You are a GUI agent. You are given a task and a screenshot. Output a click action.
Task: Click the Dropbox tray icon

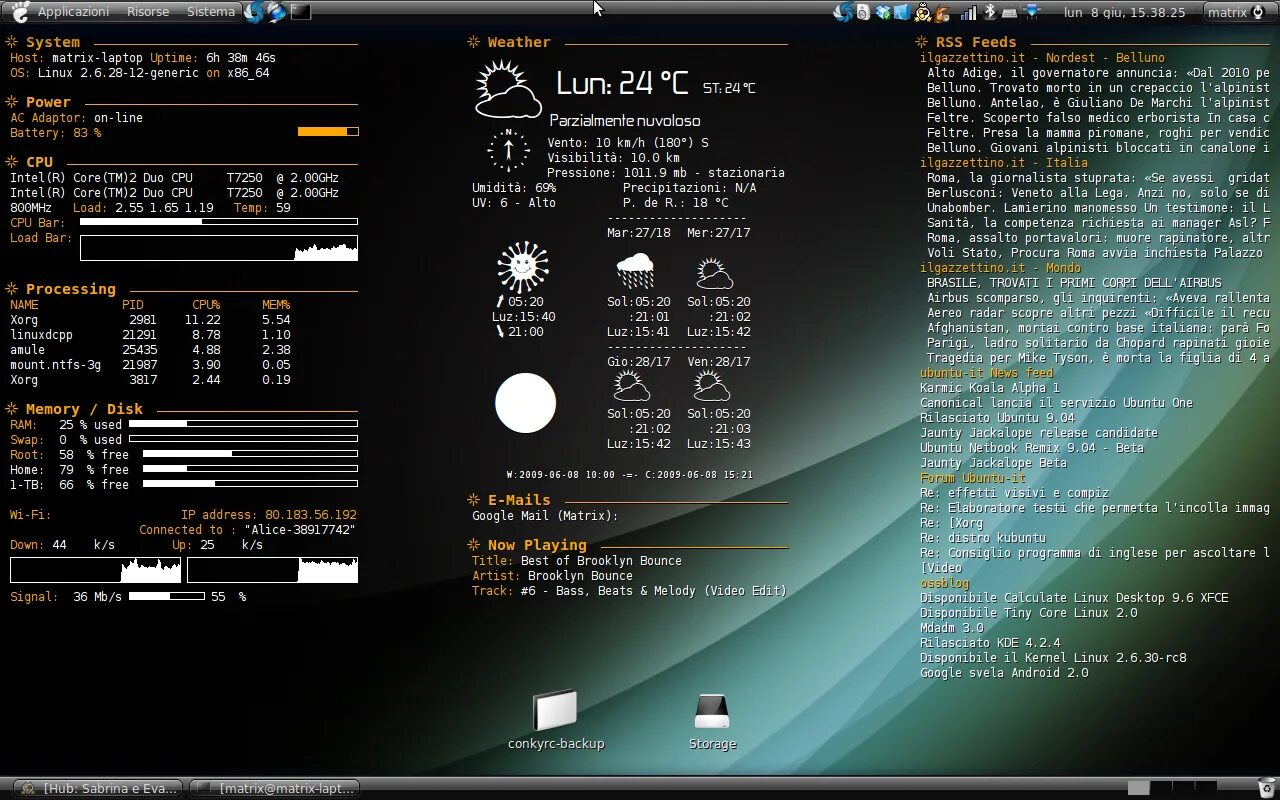point(883,12)
